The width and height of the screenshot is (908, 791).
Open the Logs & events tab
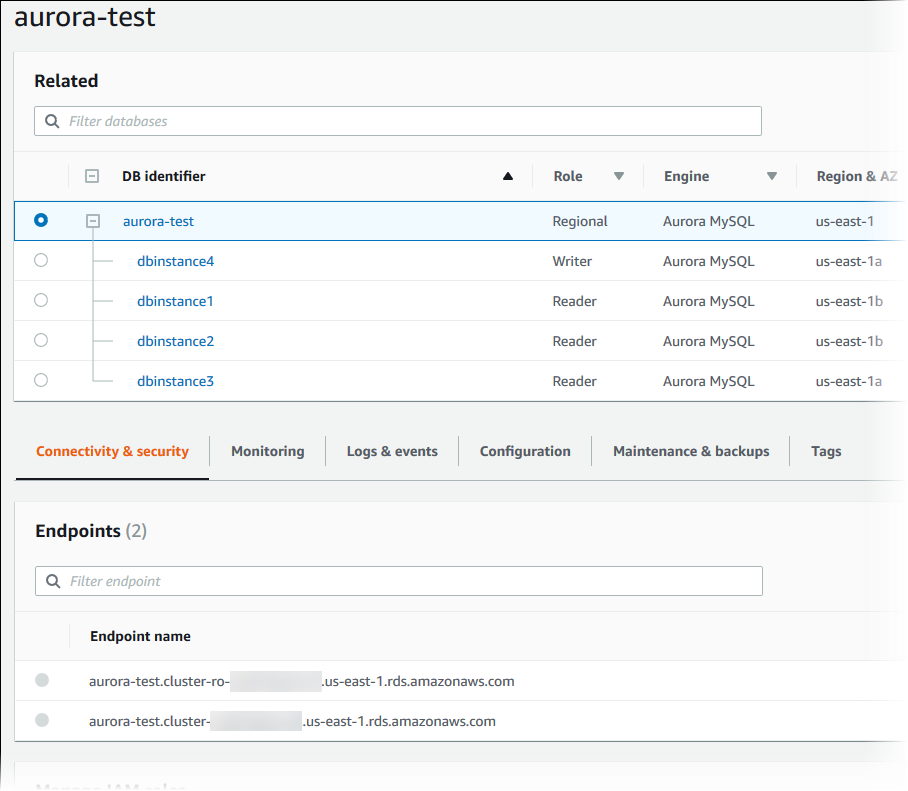pos(392,451)
